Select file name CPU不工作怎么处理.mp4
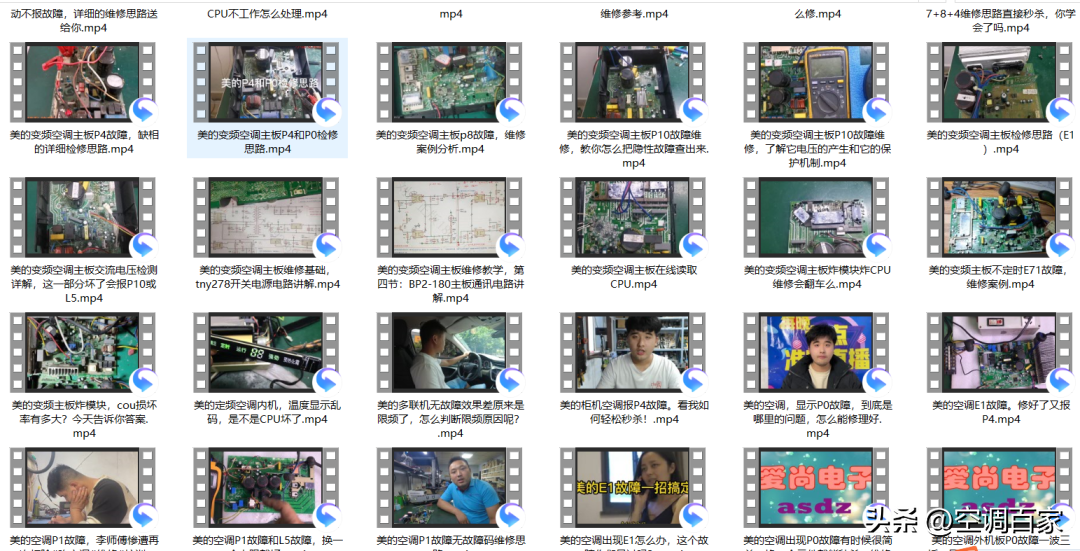Image resolution: width=1080 pixels, height=551 pixels. point(267,13)
